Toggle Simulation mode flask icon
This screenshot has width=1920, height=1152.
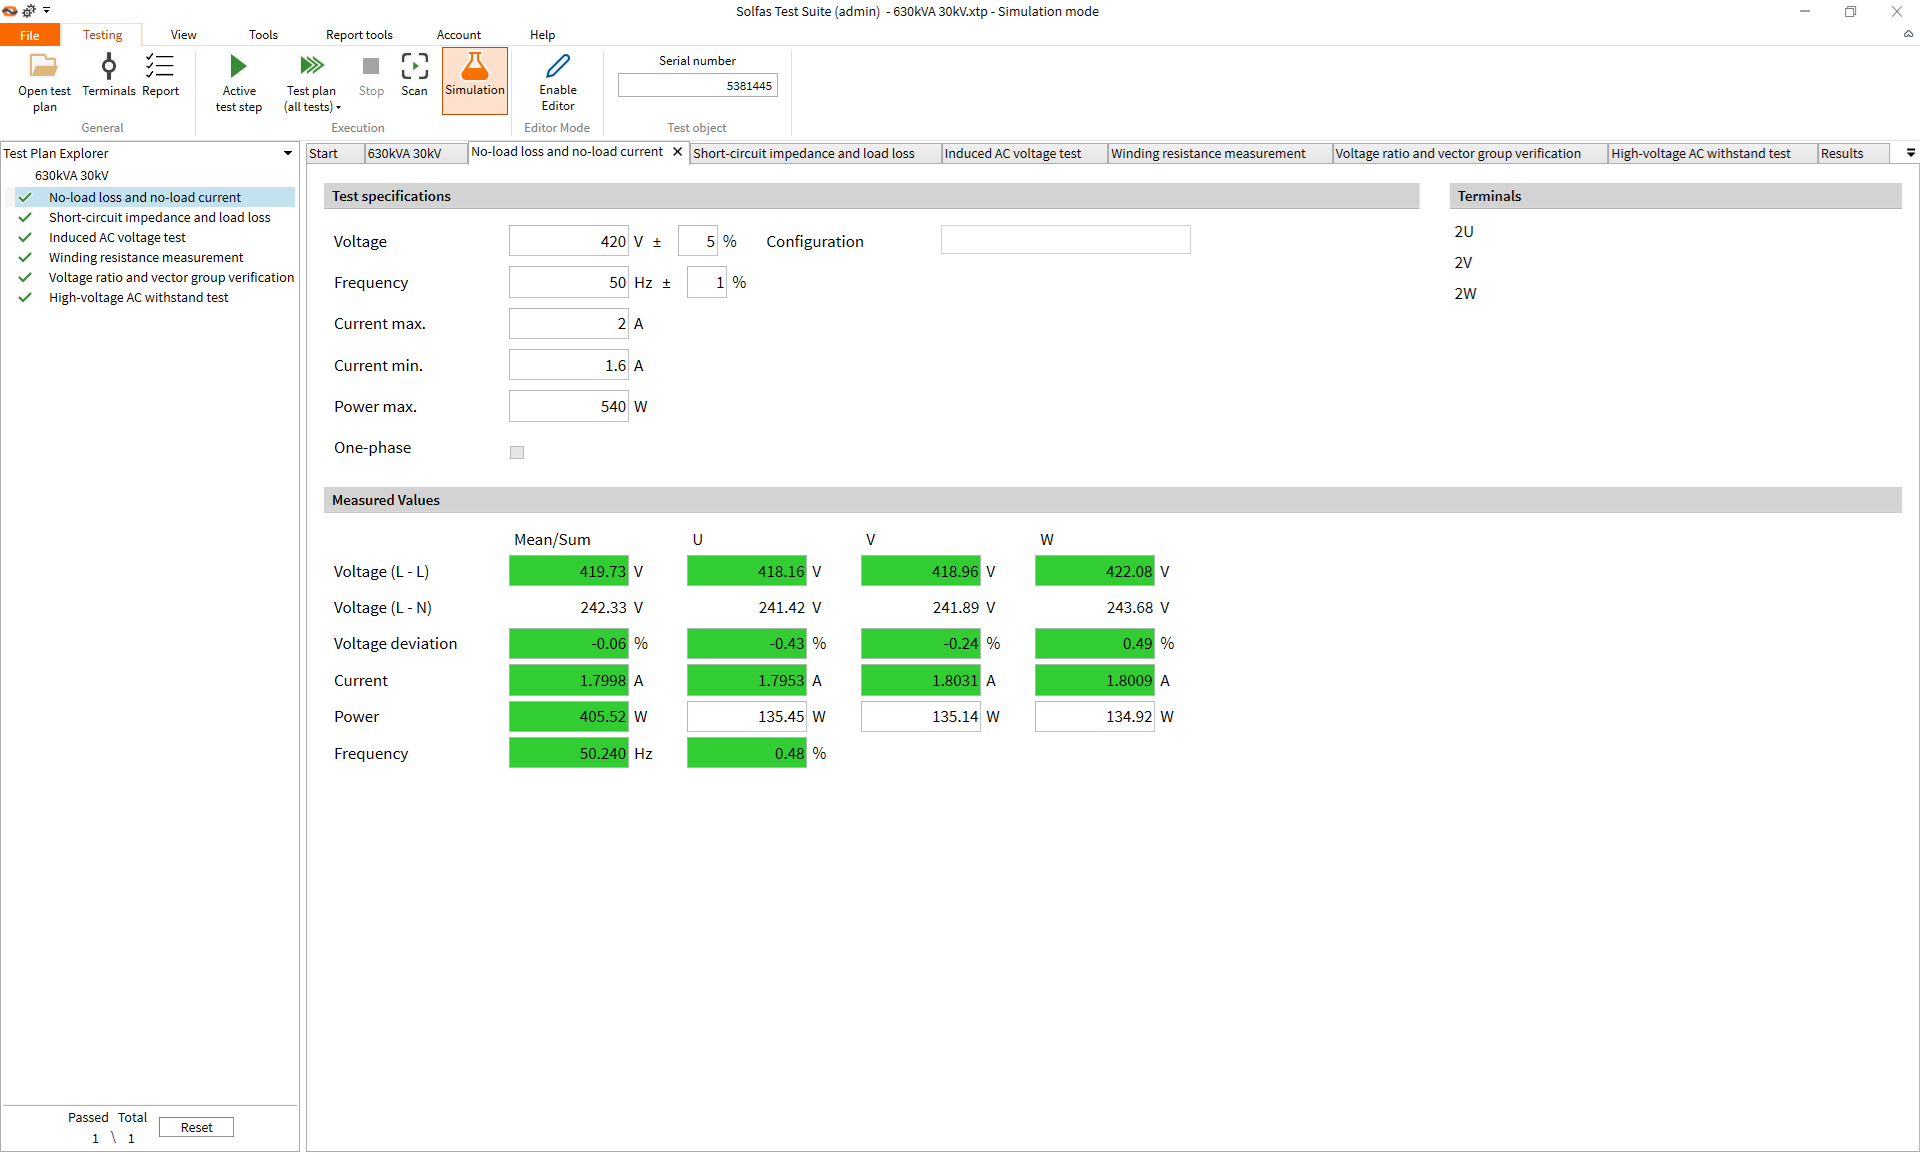tap(475, 67)
